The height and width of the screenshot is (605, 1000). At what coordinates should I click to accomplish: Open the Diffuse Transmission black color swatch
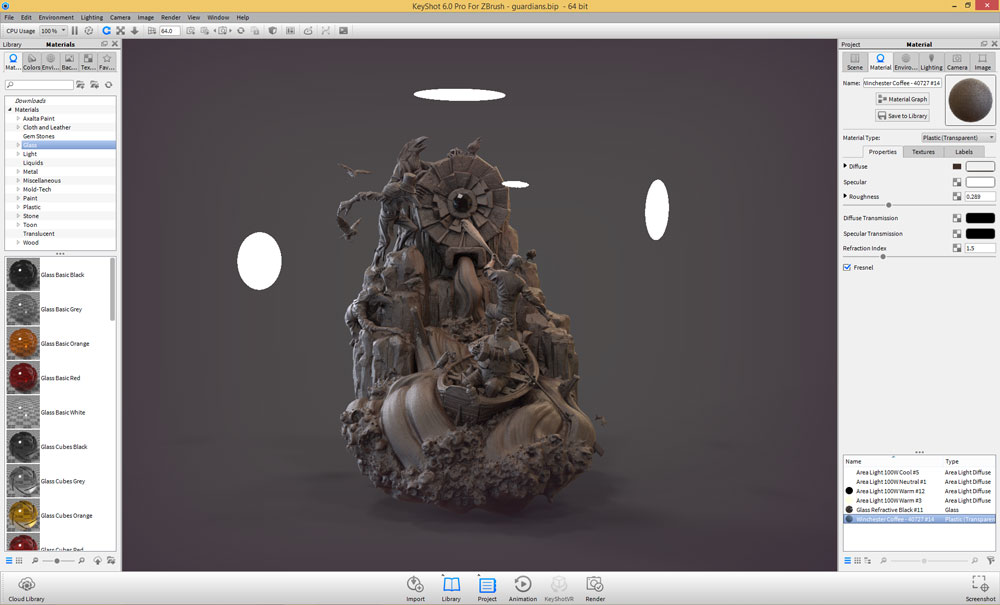(x=980, y=218)
